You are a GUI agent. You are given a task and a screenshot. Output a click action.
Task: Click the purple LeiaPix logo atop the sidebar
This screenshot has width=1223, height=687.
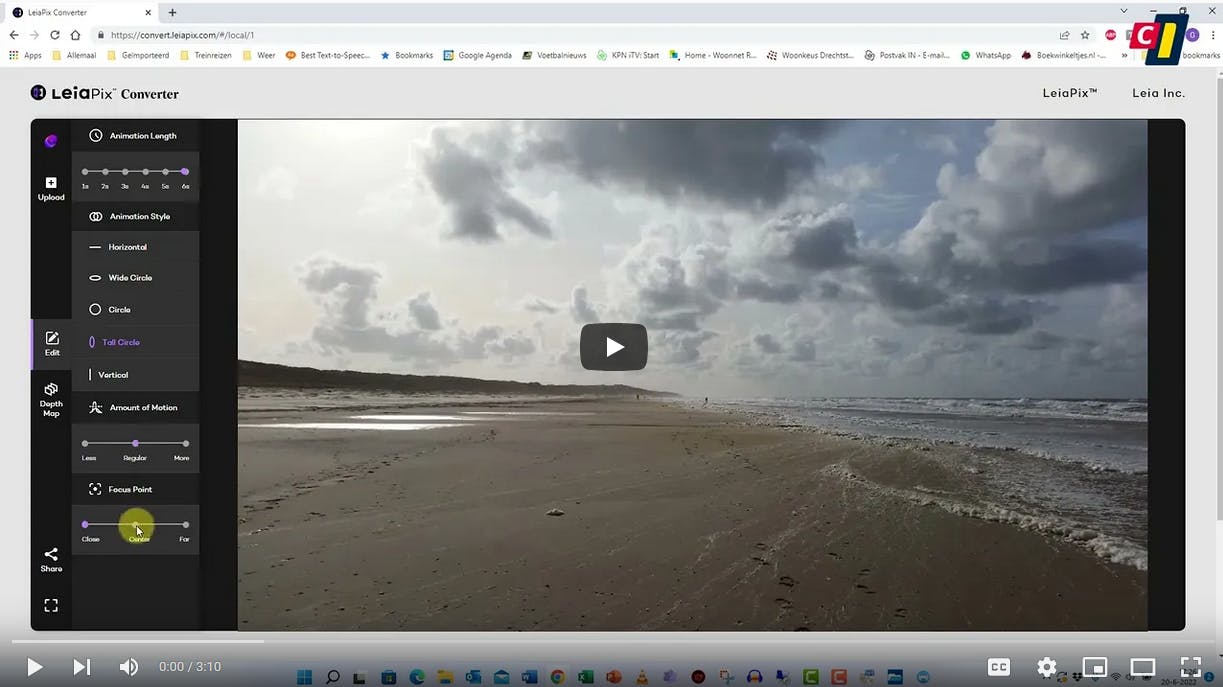51,141
